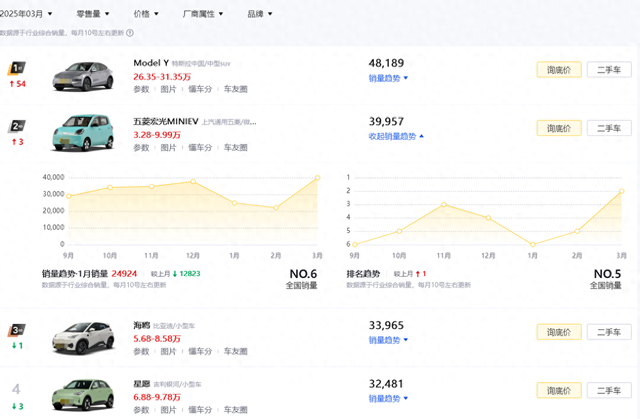The image size is (640, 419).
Task: Open the 星愿 title link
Action: click(142, 384)
